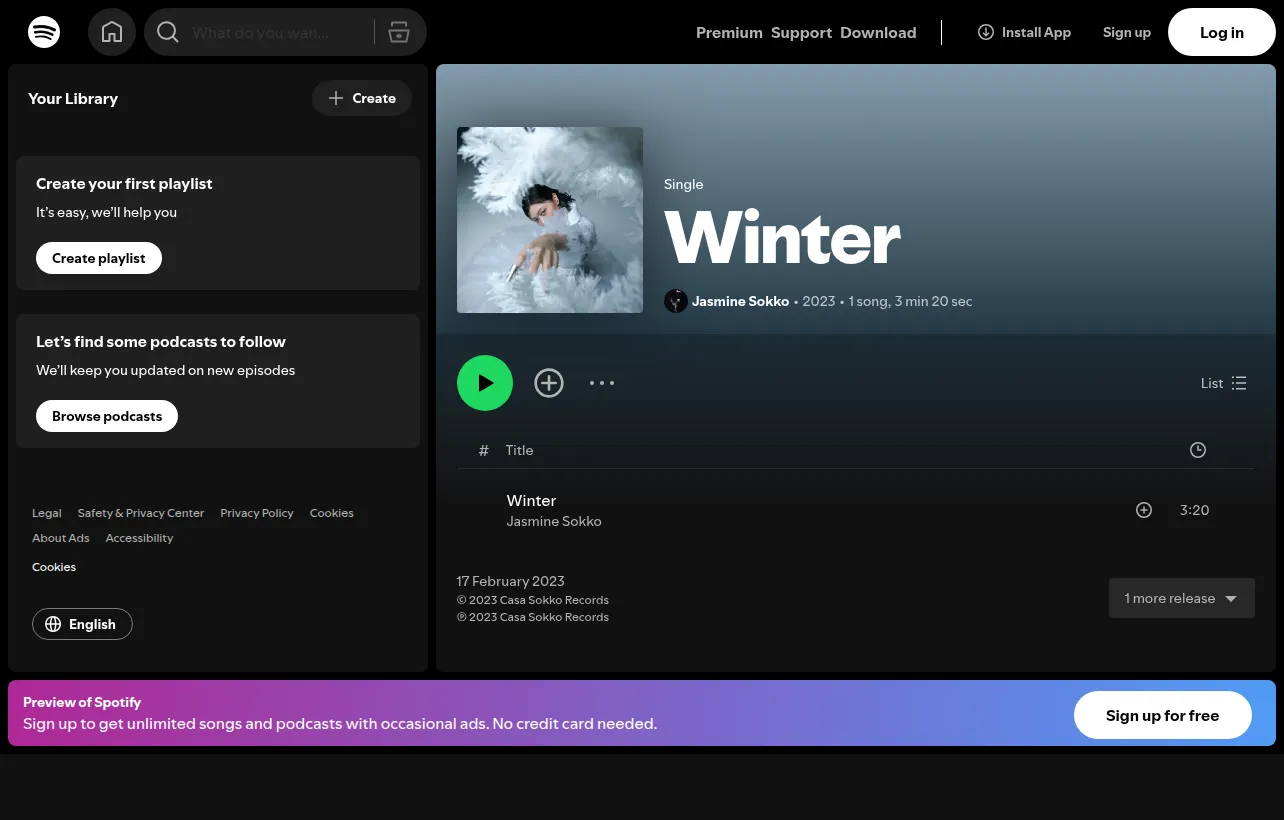1284x820 pixels.
Task: Select the Winter track title
Action: [531, 500]
